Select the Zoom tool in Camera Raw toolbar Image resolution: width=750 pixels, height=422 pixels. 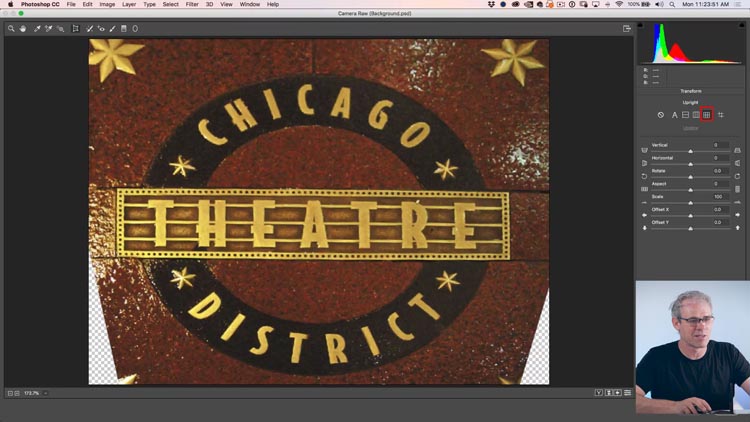tap(11, 29)
